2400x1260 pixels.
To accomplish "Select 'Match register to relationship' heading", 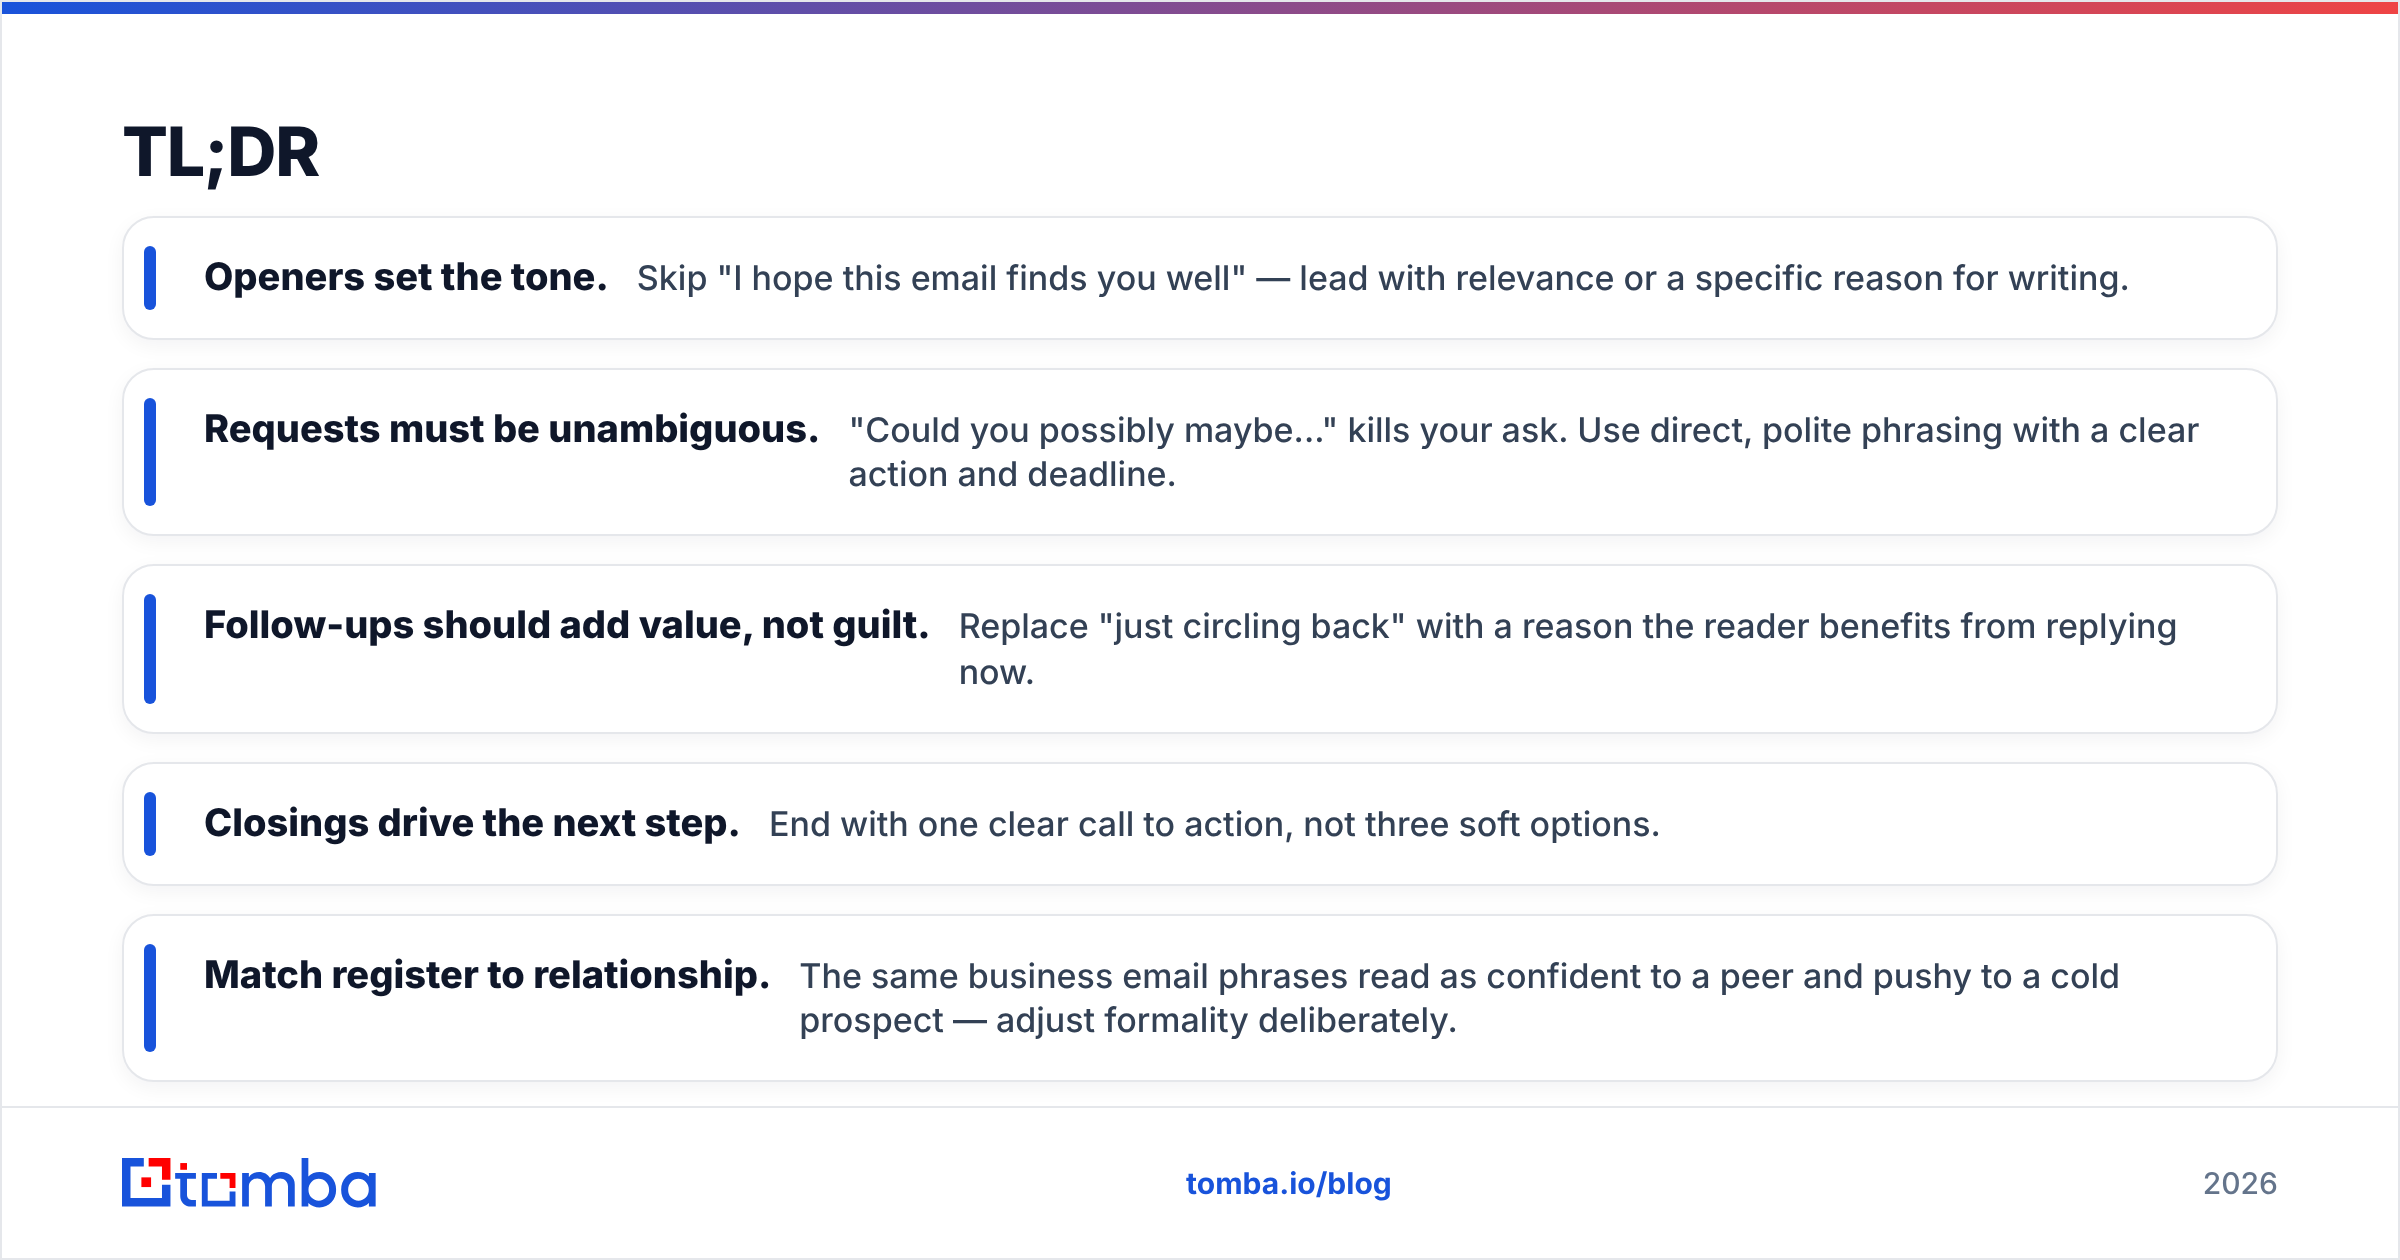I will [486, 975].
